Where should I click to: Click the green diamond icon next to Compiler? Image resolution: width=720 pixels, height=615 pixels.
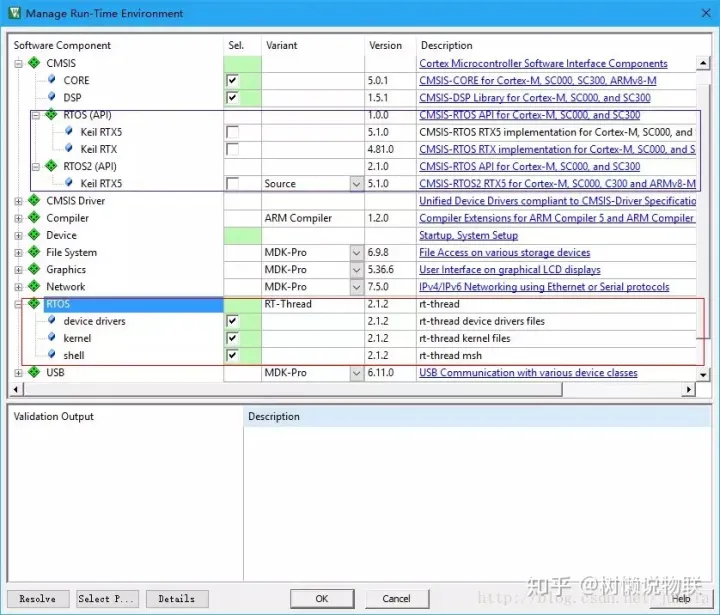pyautogui.click(x=34, y=218)
